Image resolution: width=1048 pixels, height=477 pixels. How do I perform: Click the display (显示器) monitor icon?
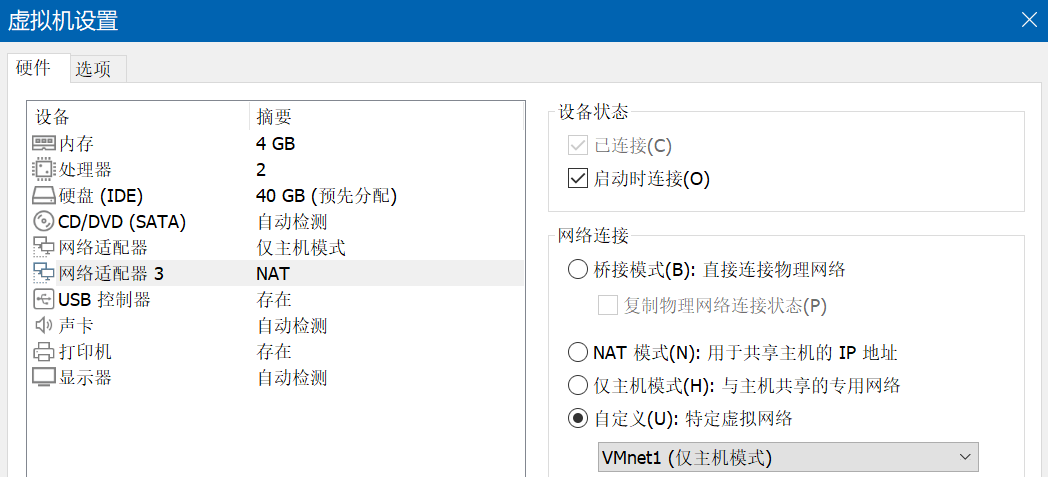click(x=44, y=378)
